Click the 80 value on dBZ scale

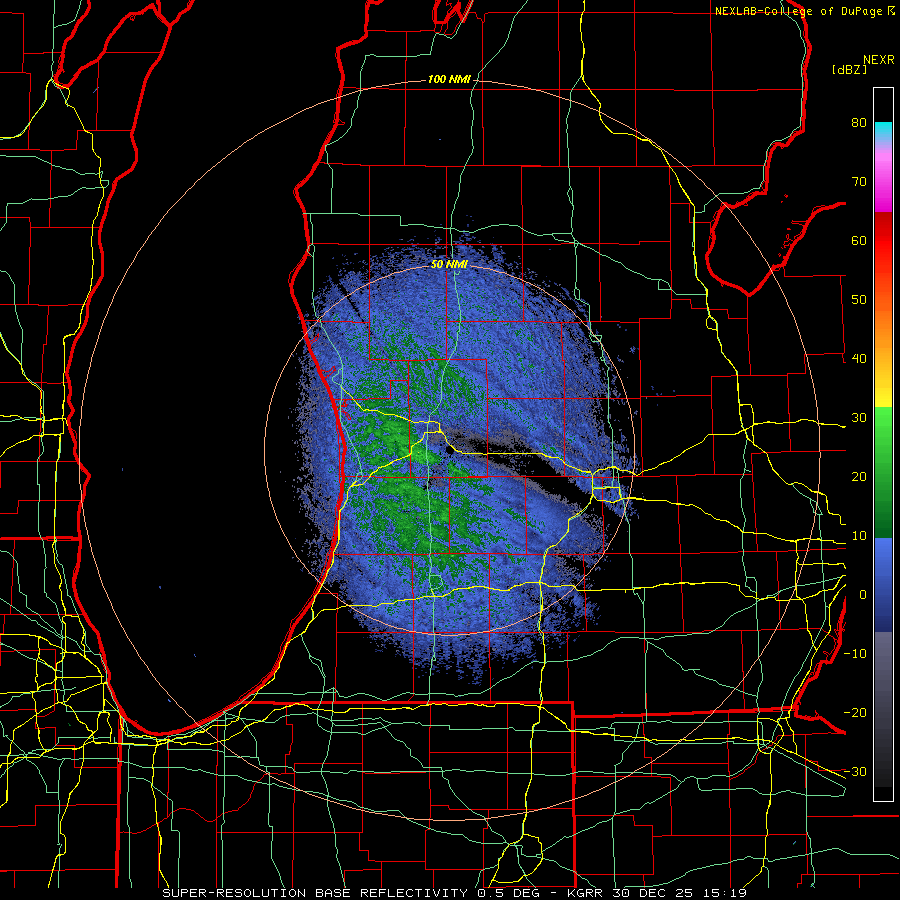tap(859, 123)
